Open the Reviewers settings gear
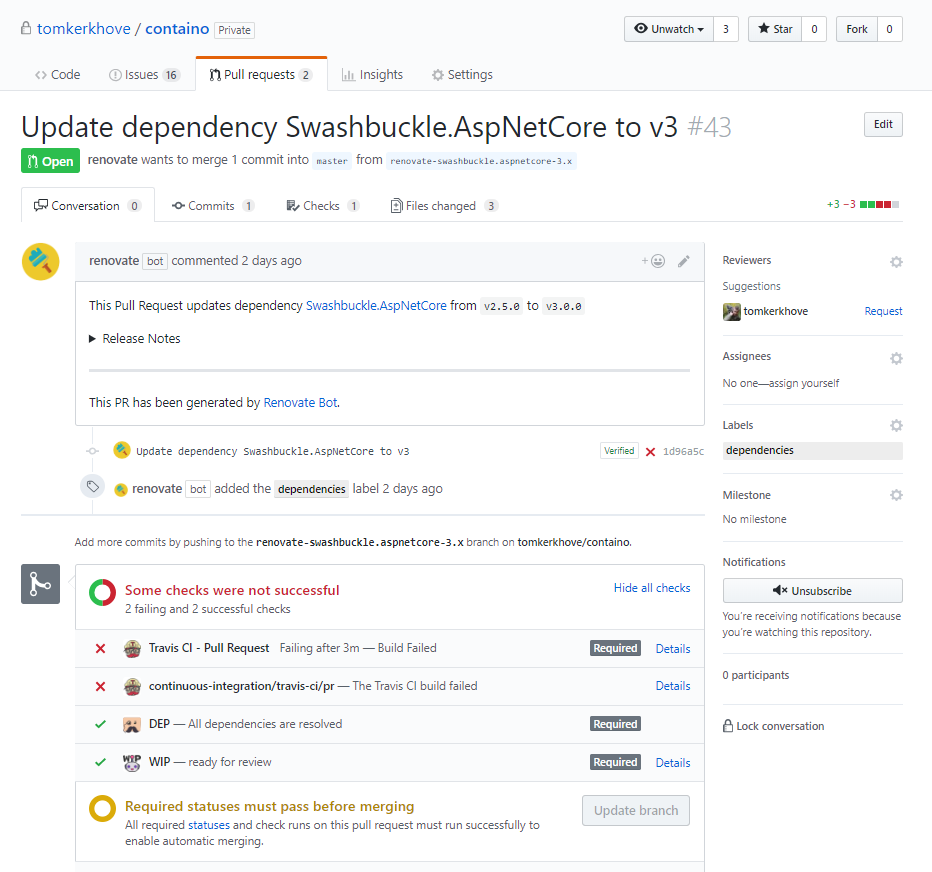Image resolution: width=932 pixels, height=872 pixels. (896, 262)
